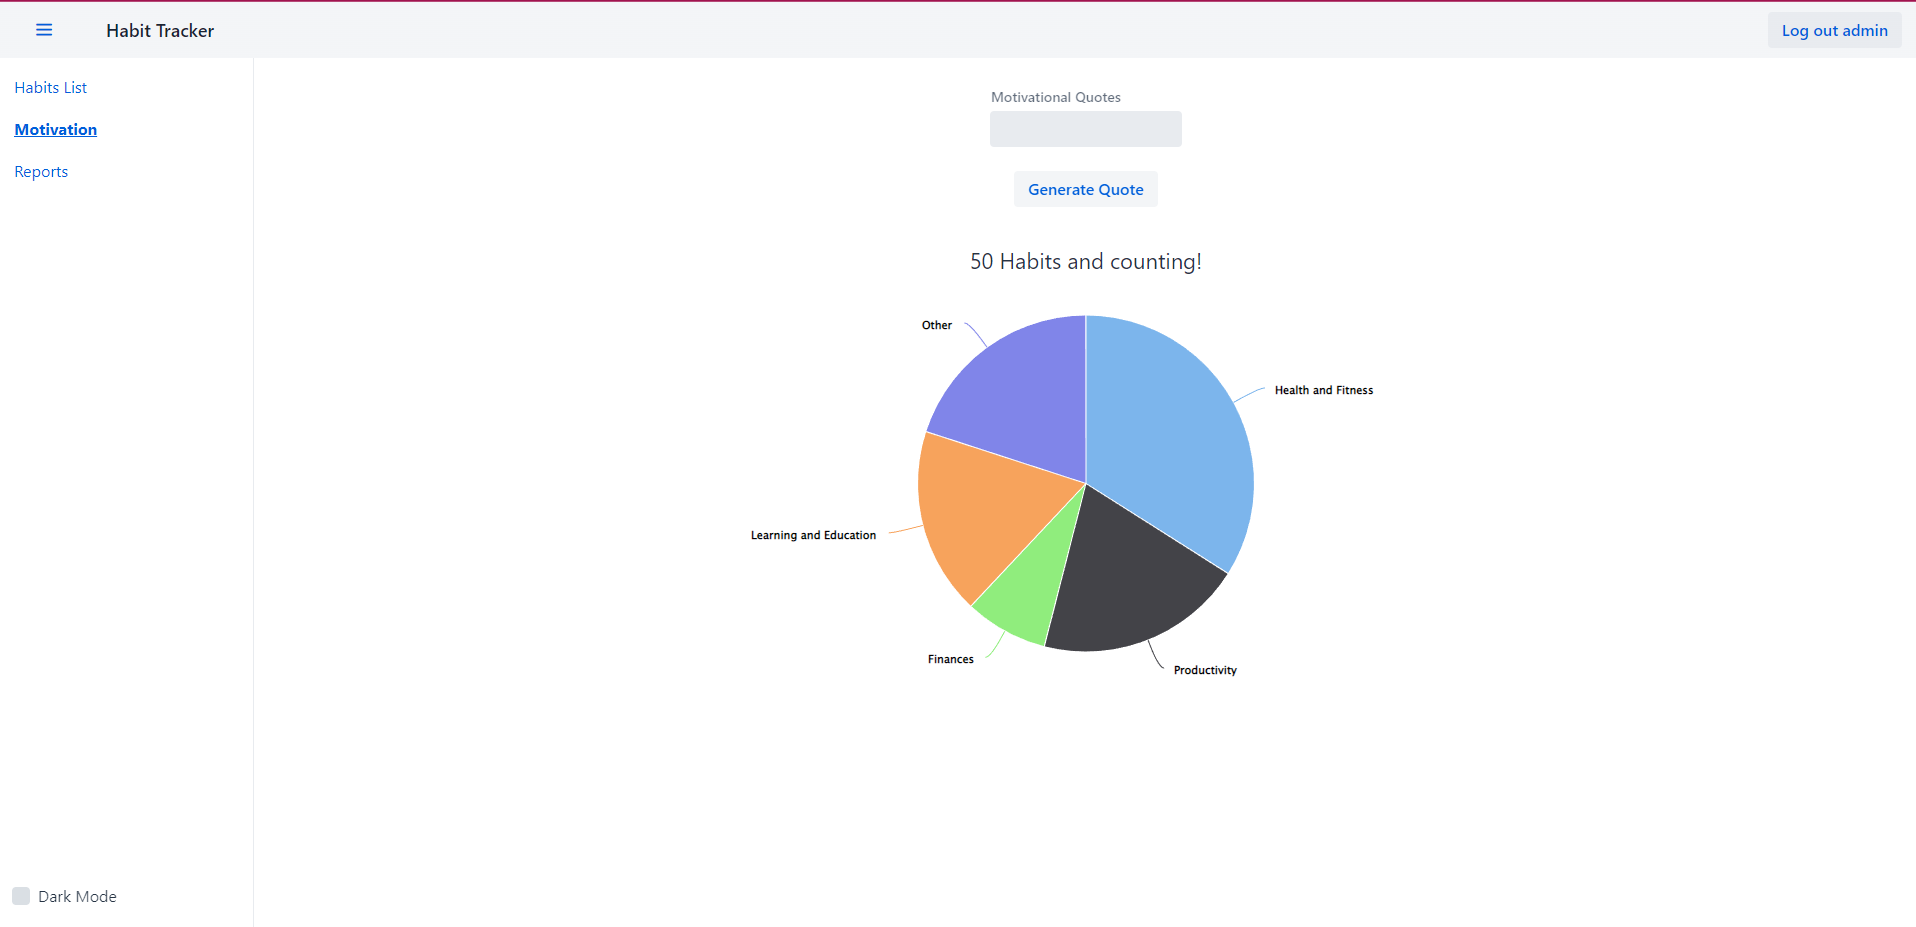Enable Dark Mode
Viewport: 1916px width, 927px height.
21,895
